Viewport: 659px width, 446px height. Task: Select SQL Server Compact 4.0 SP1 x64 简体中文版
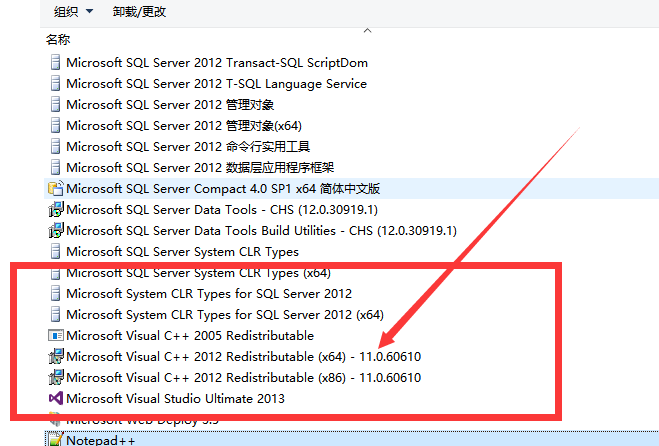[223, 188]
